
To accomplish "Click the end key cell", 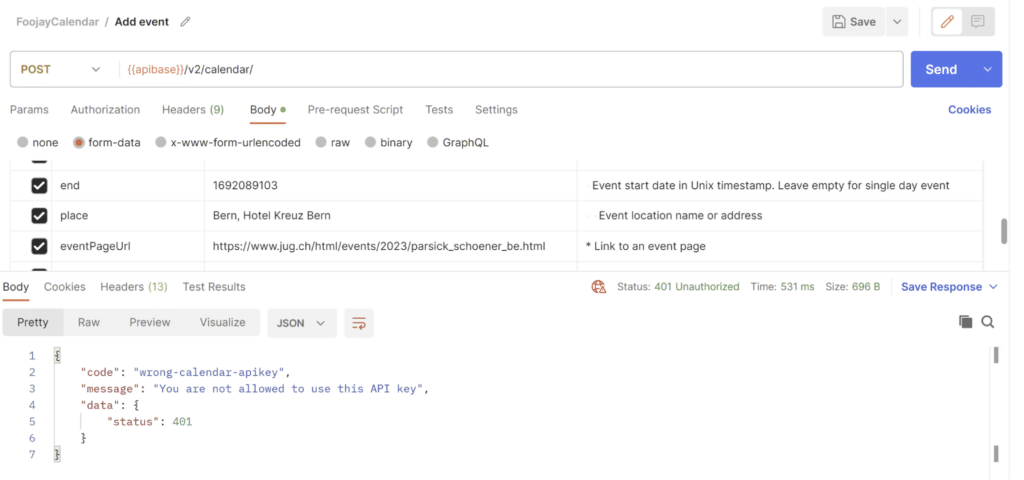I will coord(128,185).
